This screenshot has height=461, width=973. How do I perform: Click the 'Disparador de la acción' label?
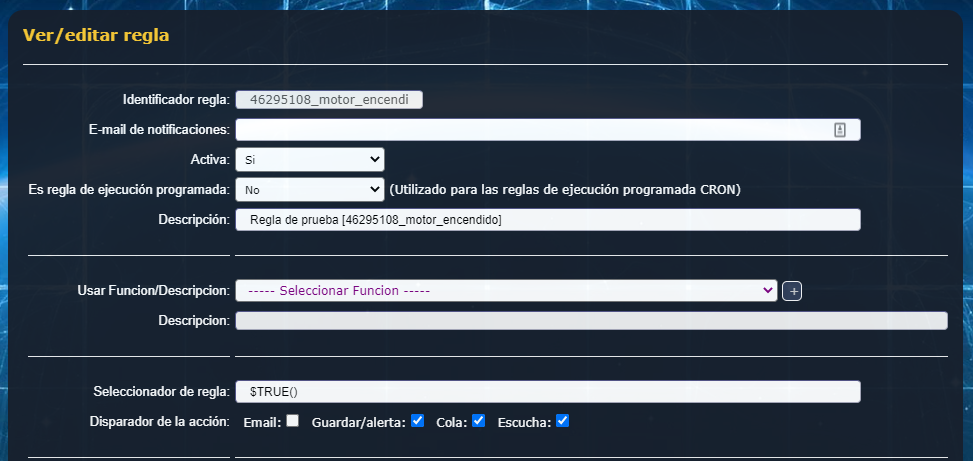[160, 421]
